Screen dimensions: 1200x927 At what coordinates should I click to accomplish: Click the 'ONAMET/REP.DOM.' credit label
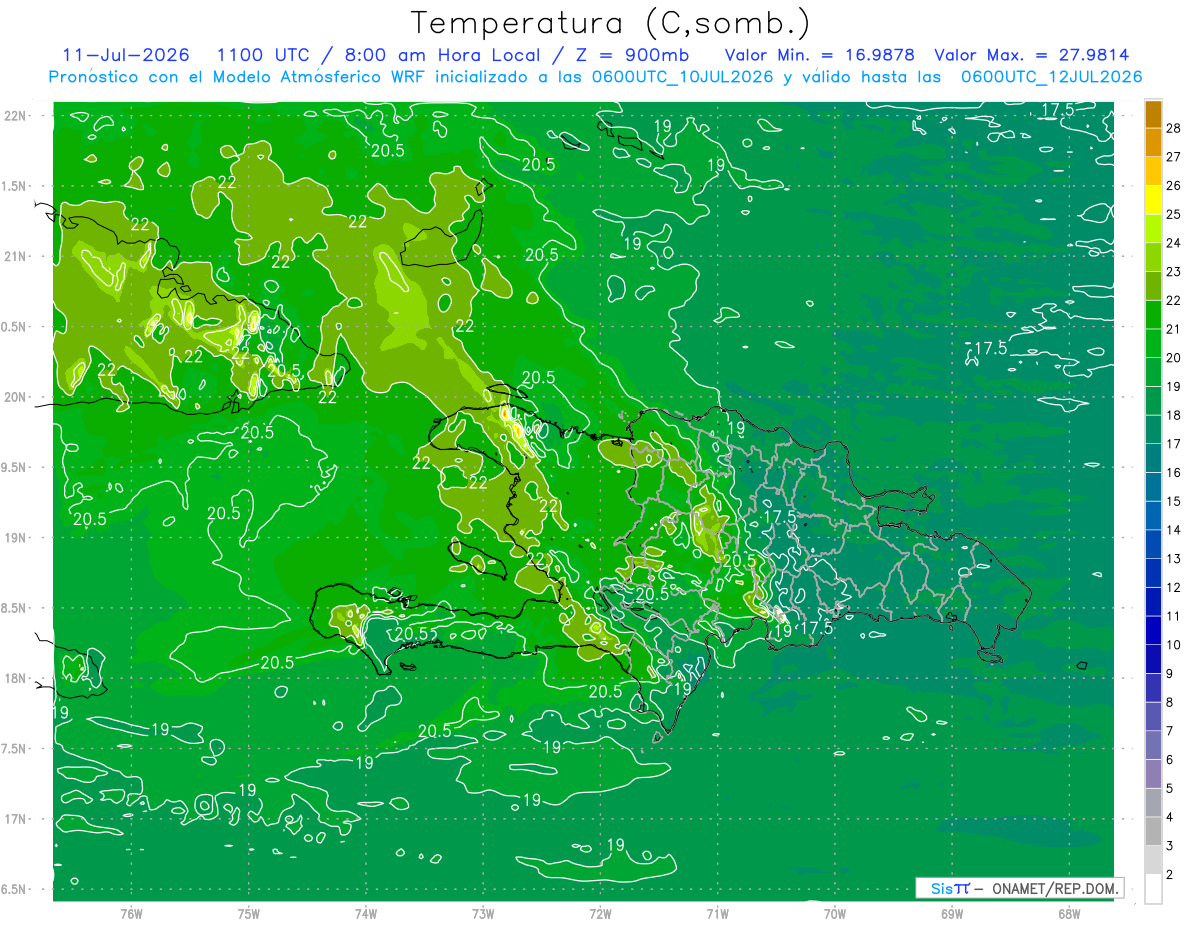click(x=1054, y=888)
